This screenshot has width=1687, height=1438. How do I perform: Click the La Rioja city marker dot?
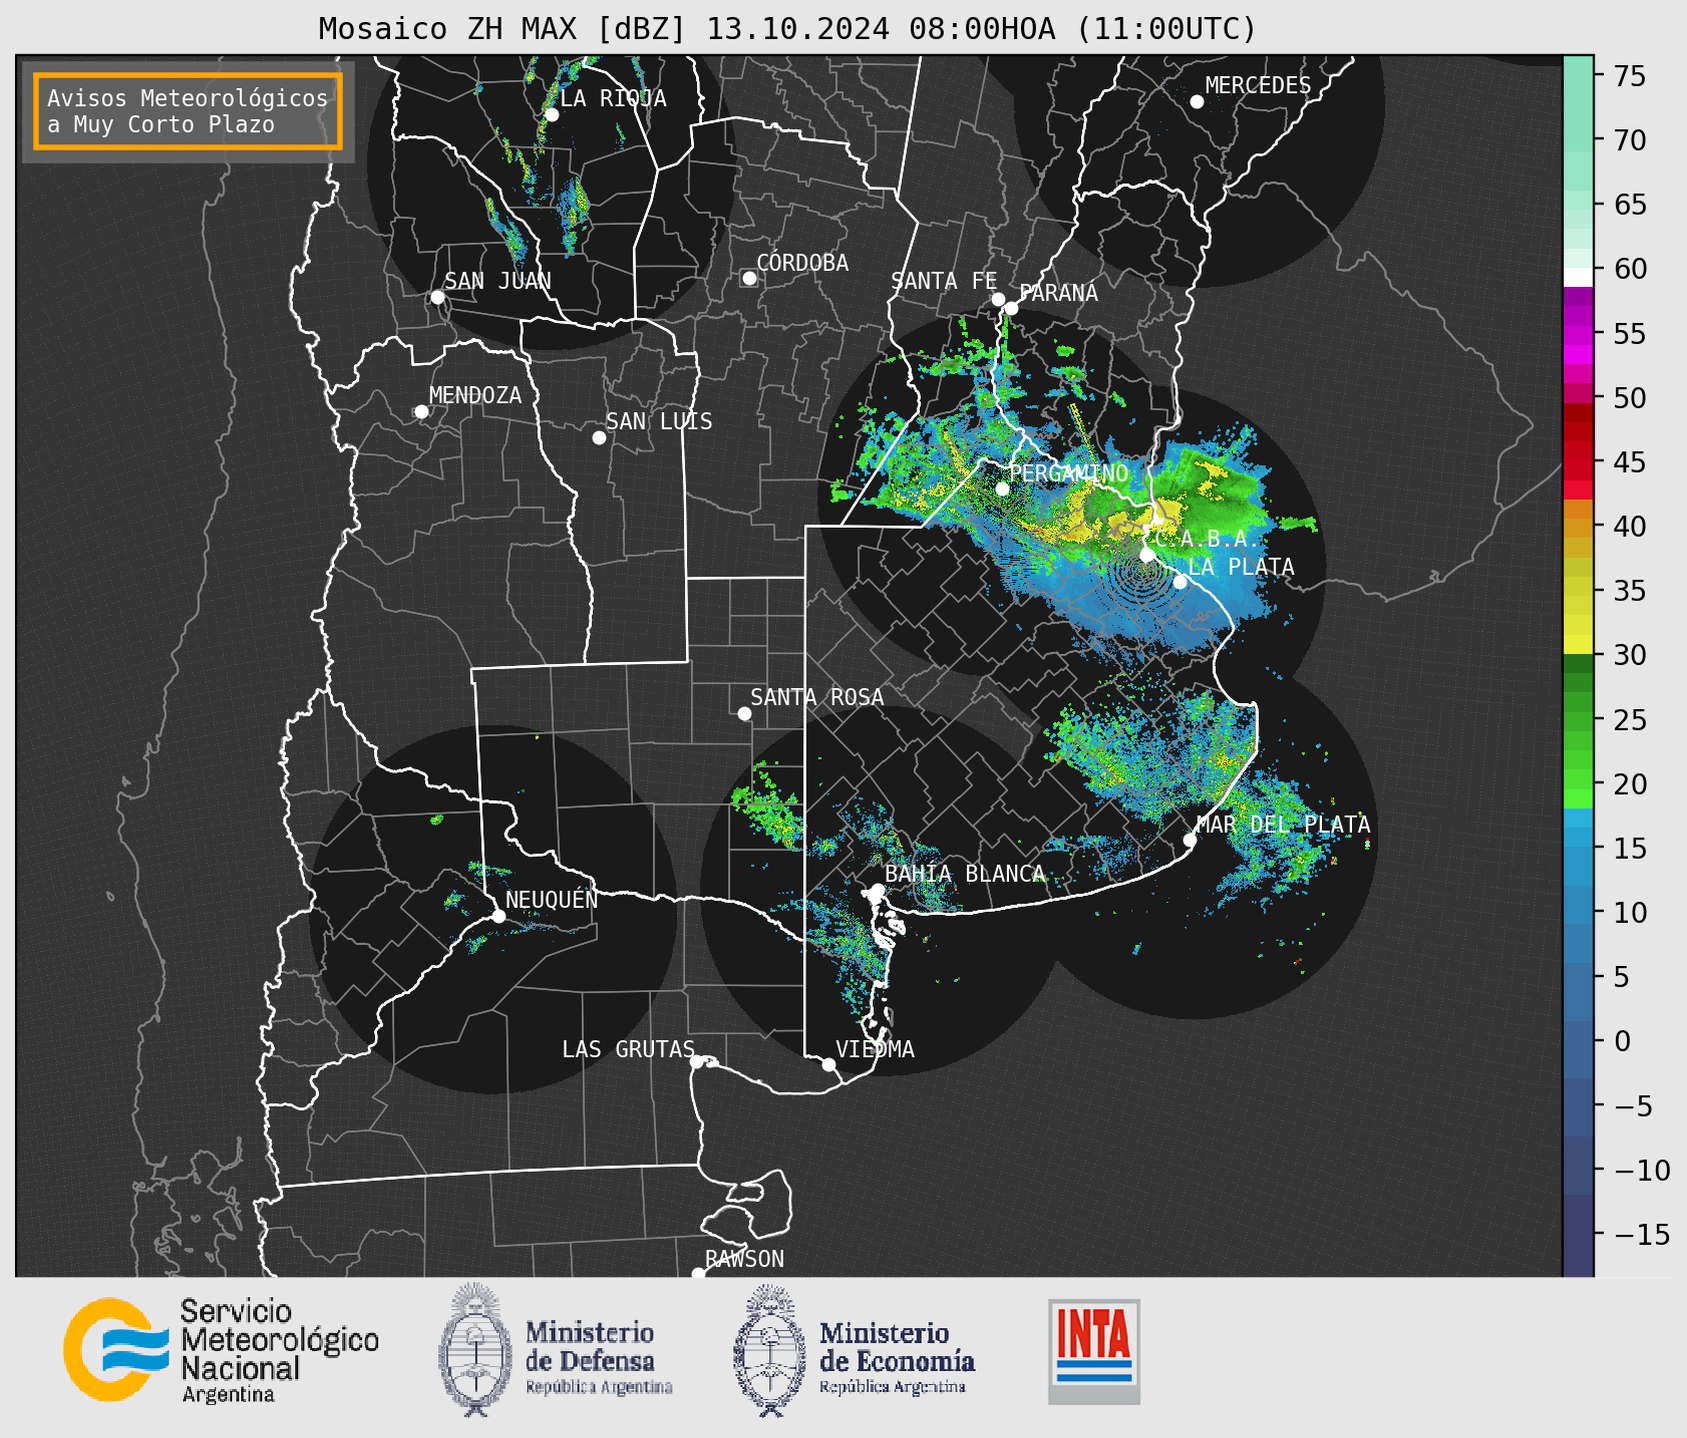(x=551, y=115)
